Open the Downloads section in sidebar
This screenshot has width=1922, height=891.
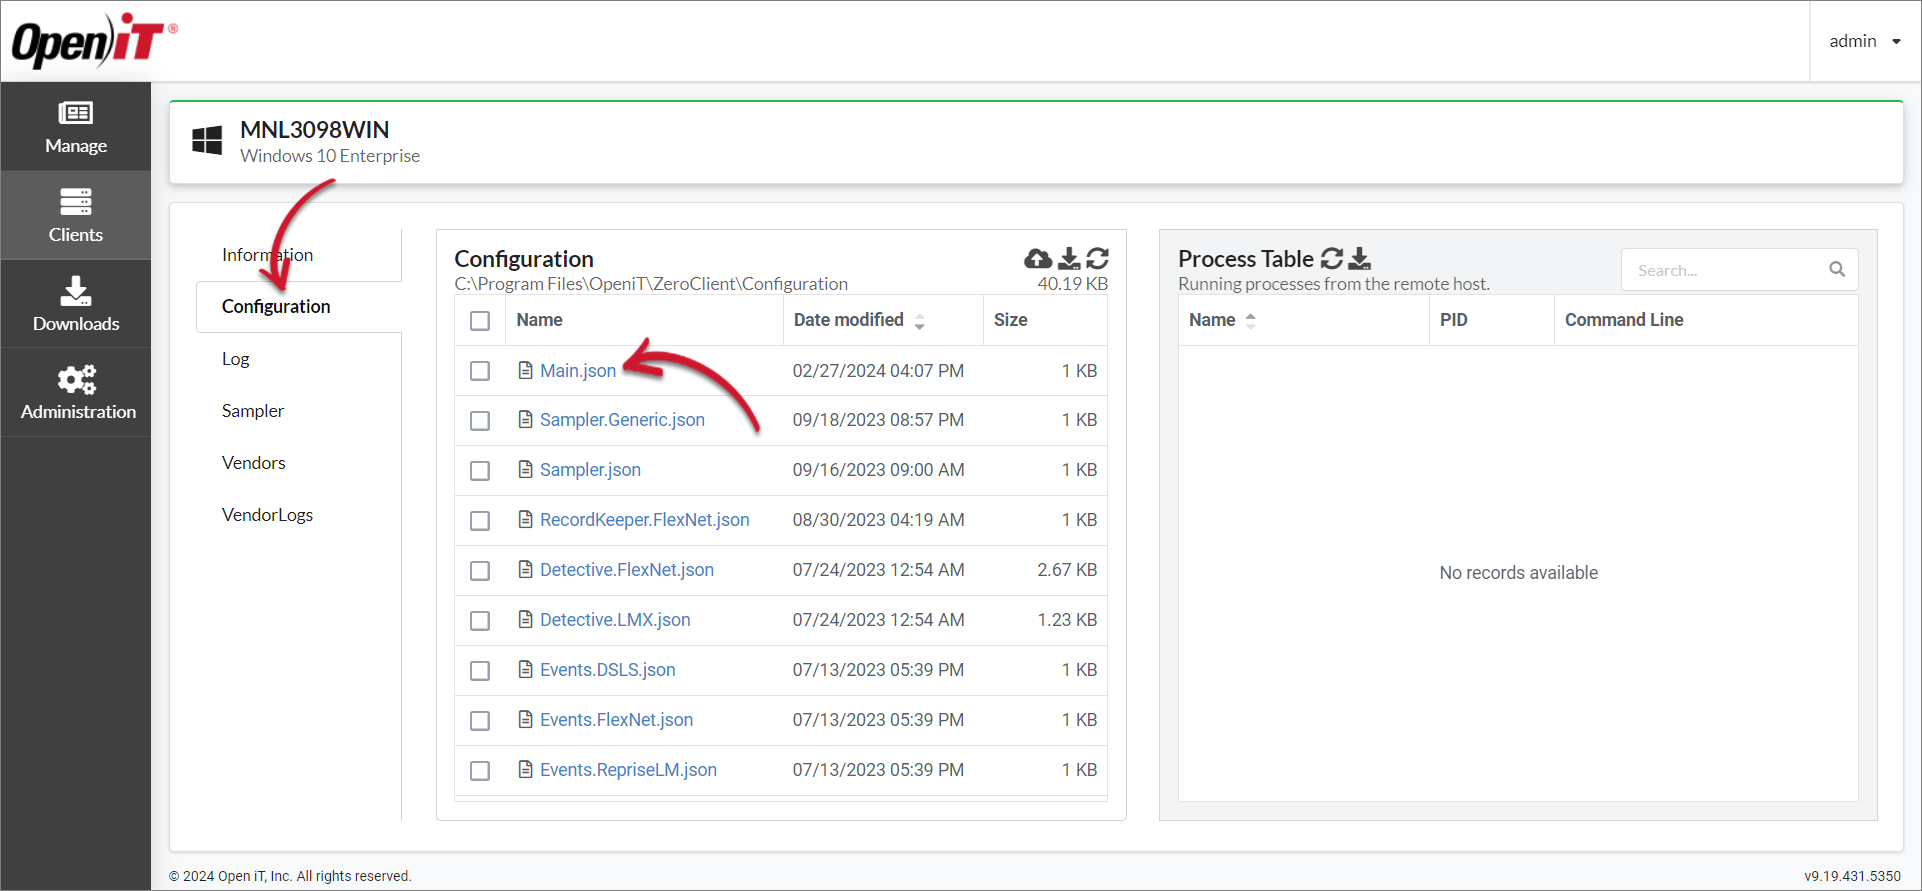76,304
